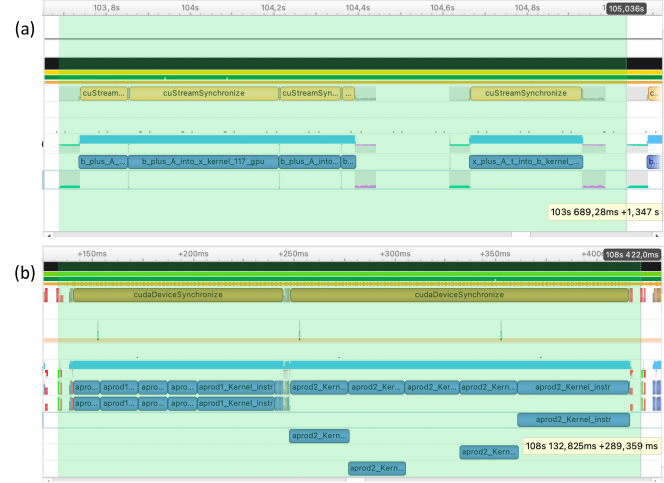The image size is (664, 483).
Task: Select the small "..." API call block
Action: pos(348,93)
